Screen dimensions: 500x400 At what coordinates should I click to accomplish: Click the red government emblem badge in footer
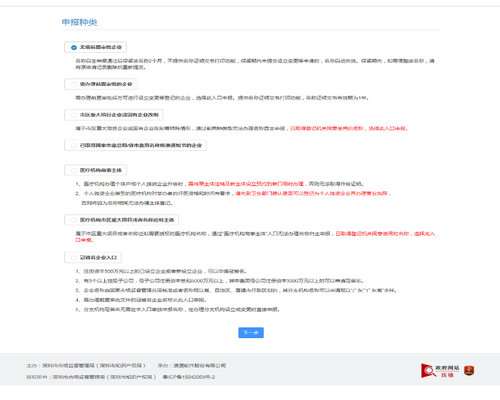click(469, 371)
